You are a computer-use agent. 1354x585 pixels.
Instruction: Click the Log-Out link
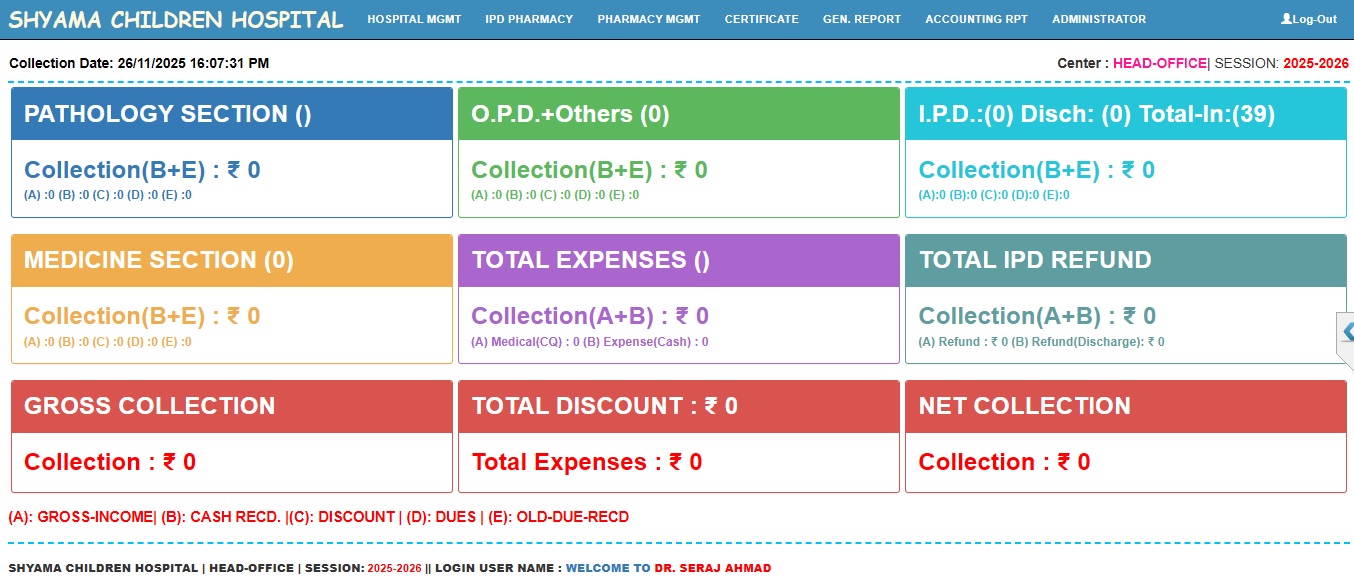[1314, 19]
